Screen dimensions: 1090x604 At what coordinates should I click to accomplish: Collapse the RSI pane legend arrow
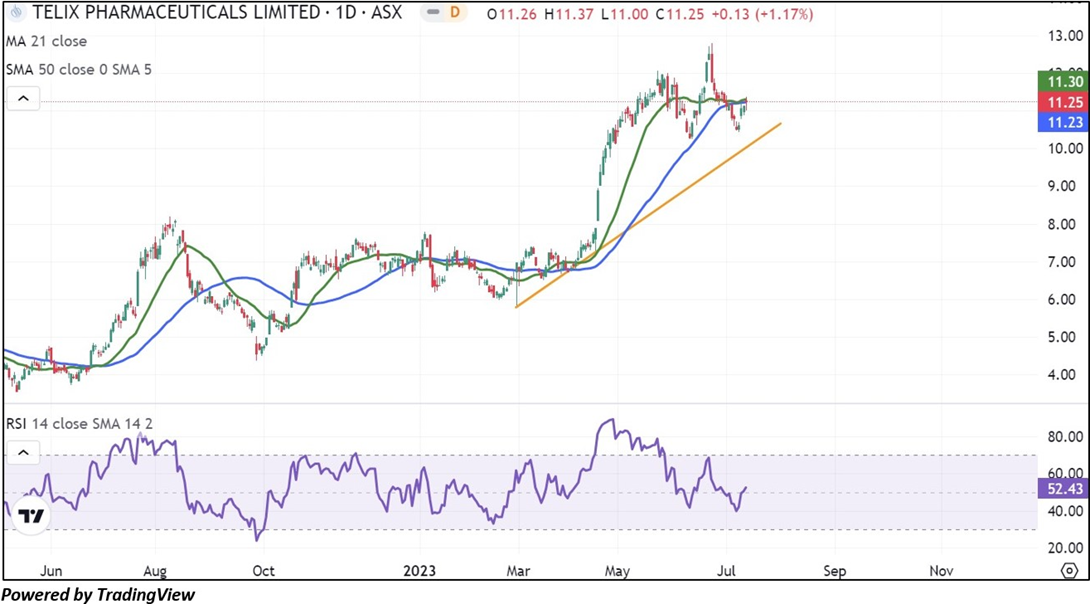[x=23, y=453]
